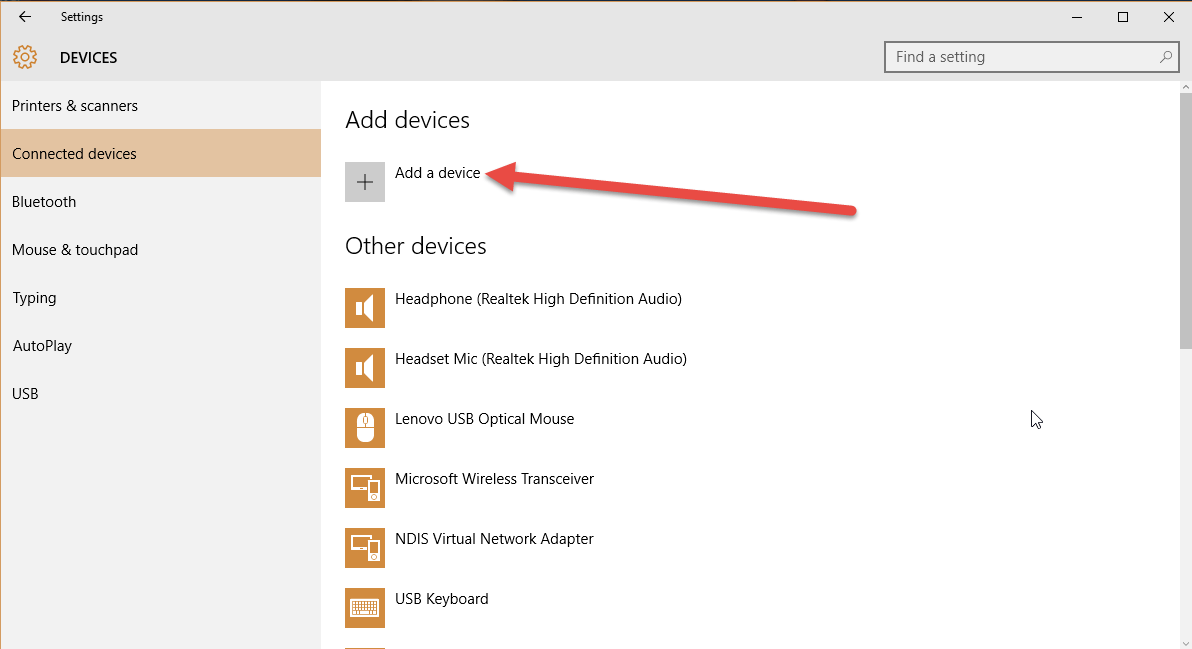Click the Headphone speaker icon

click(x=365, y=308)
